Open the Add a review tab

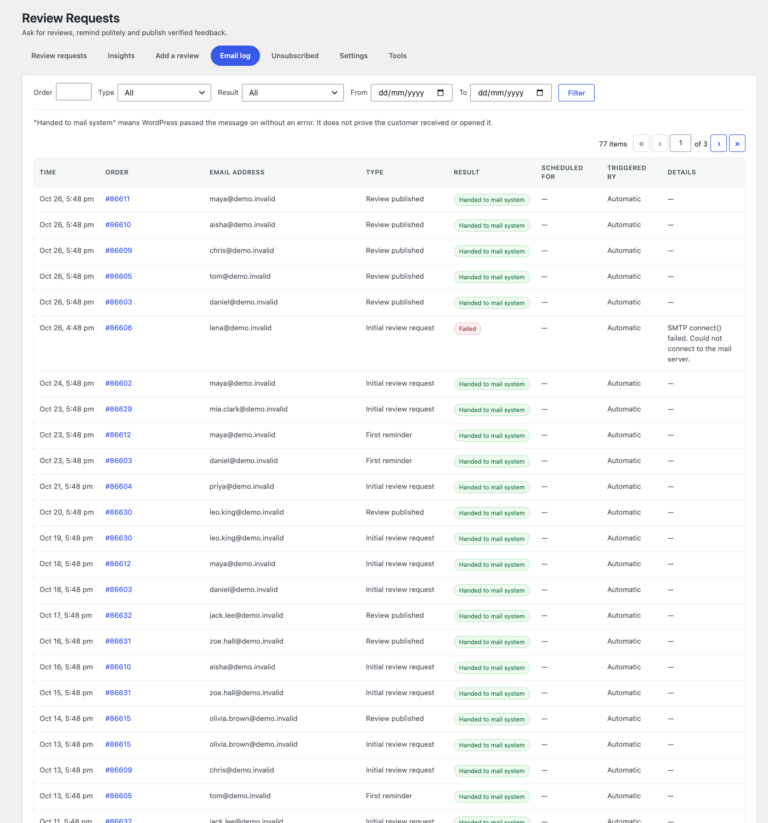(177, 56)
